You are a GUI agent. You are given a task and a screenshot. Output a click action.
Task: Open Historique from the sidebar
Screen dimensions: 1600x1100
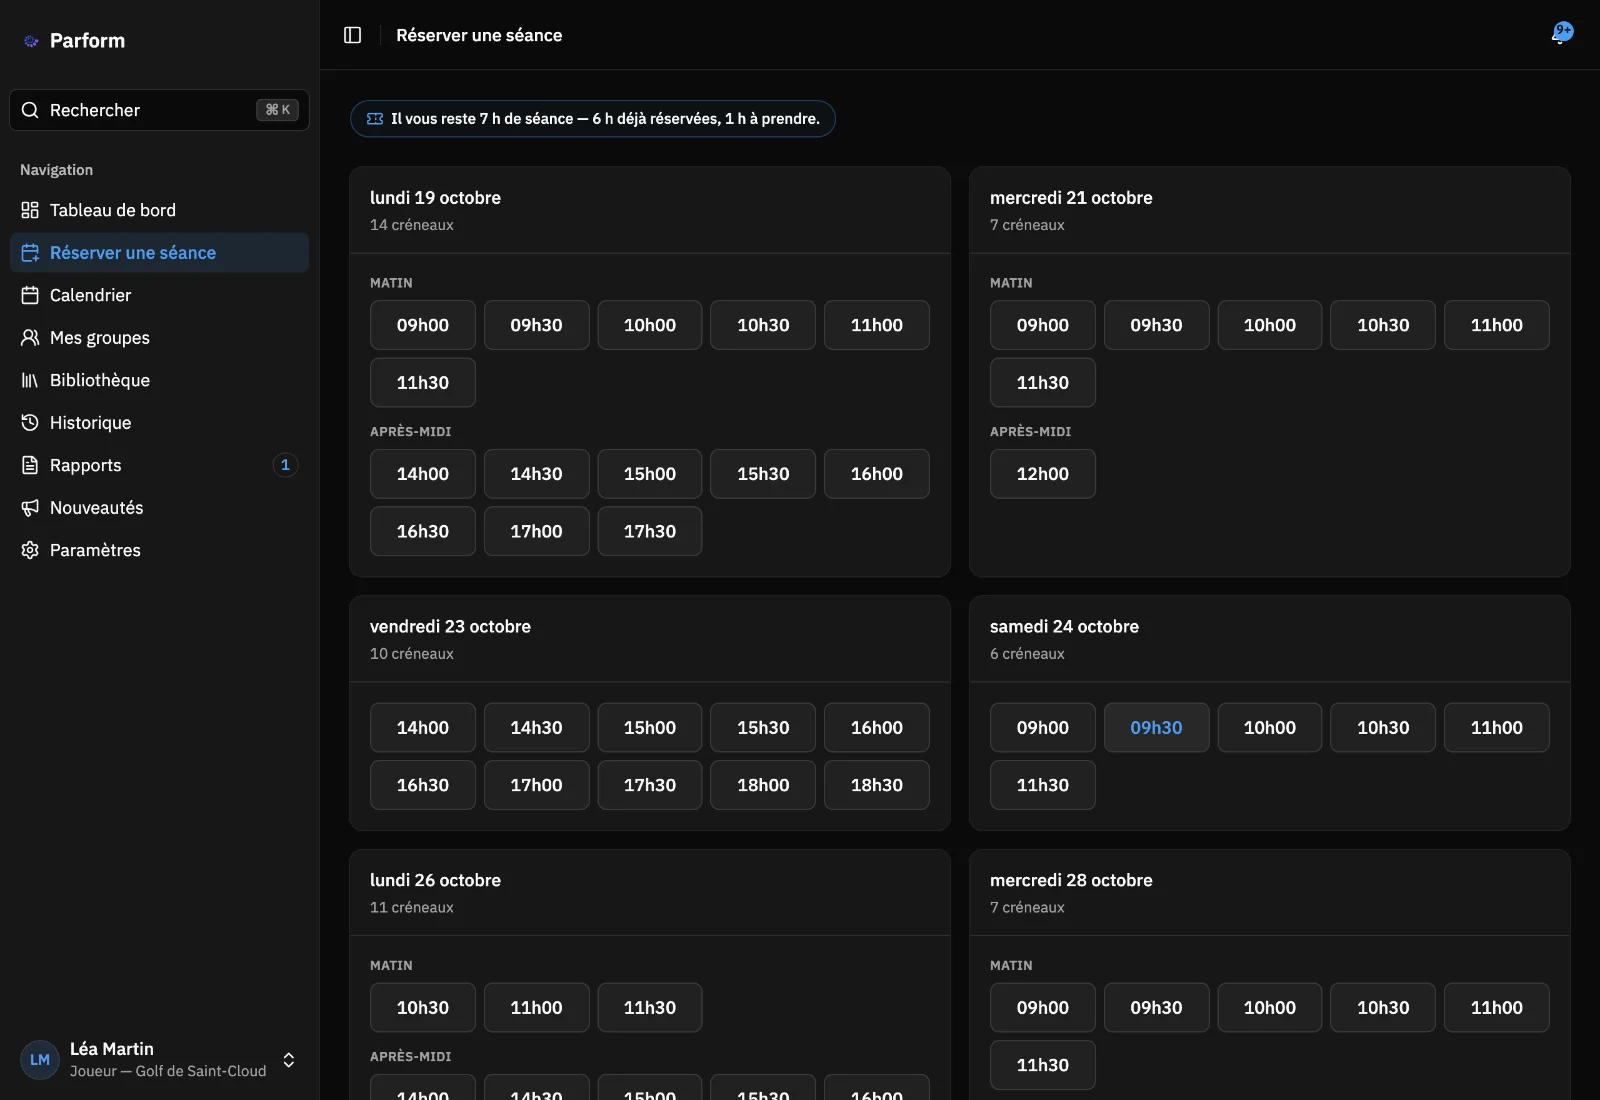160,423
